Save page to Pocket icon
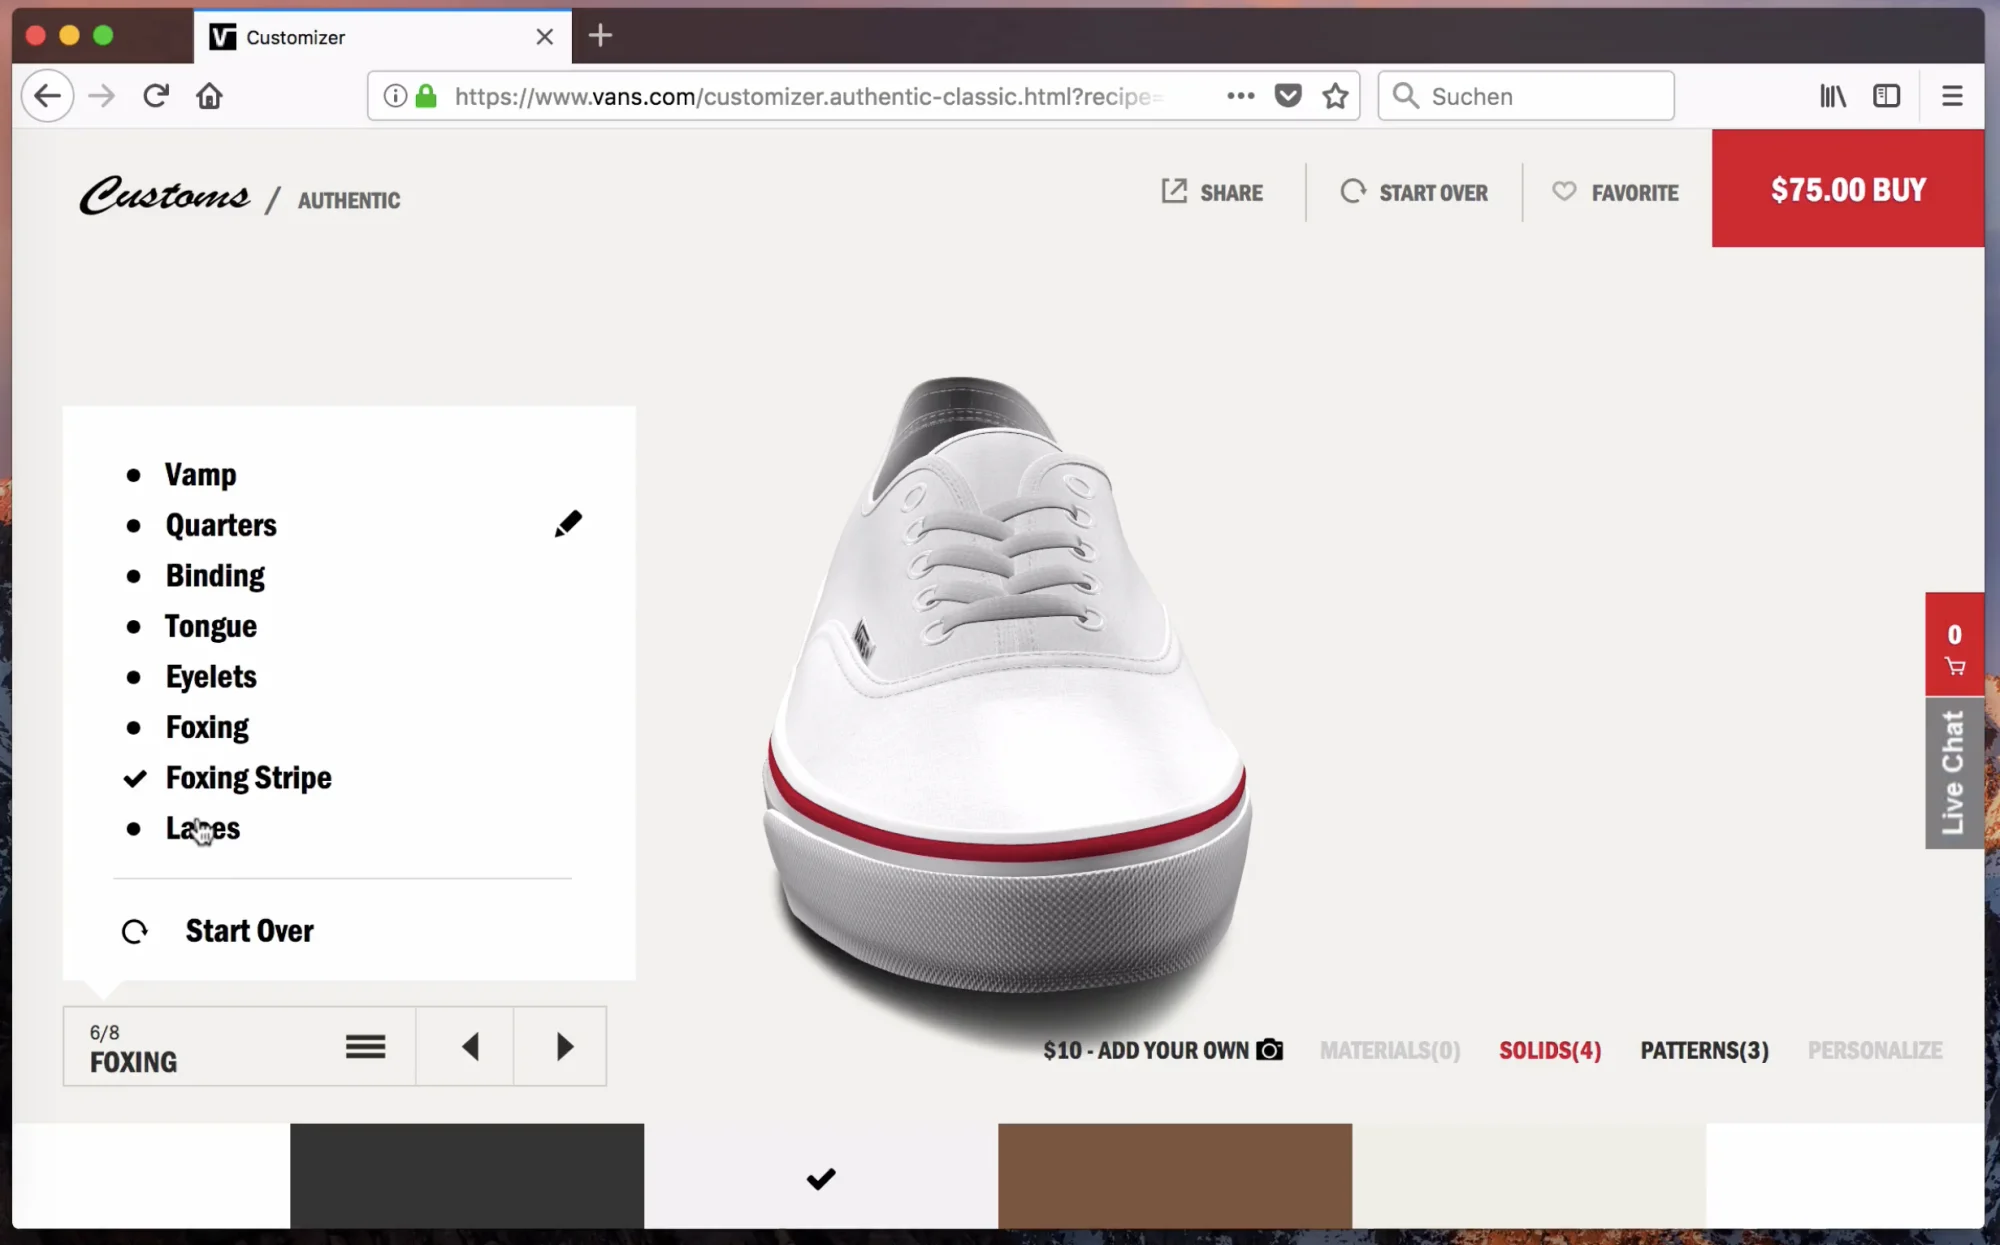Viewport: 2000px width, 1245px height. (x=1288, y=96)
